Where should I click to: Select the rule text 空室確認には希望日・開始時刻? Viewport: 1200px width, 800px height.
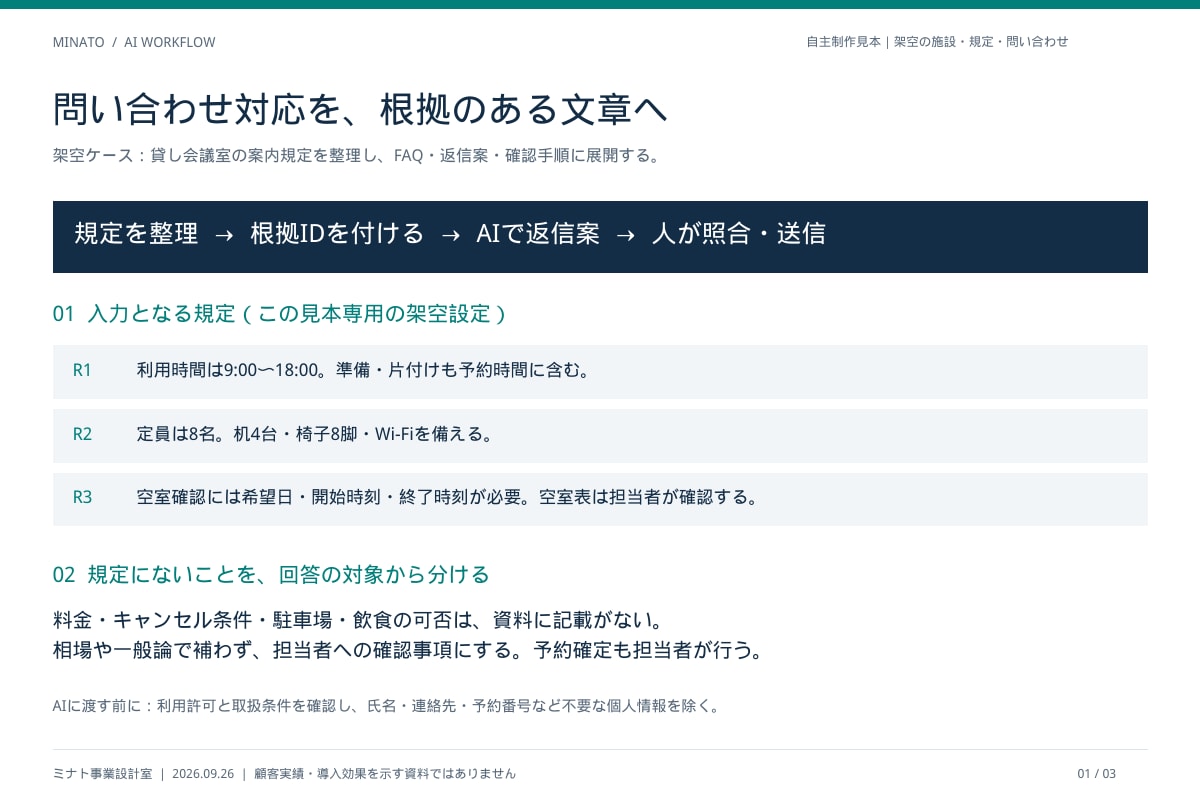(448, 497)
